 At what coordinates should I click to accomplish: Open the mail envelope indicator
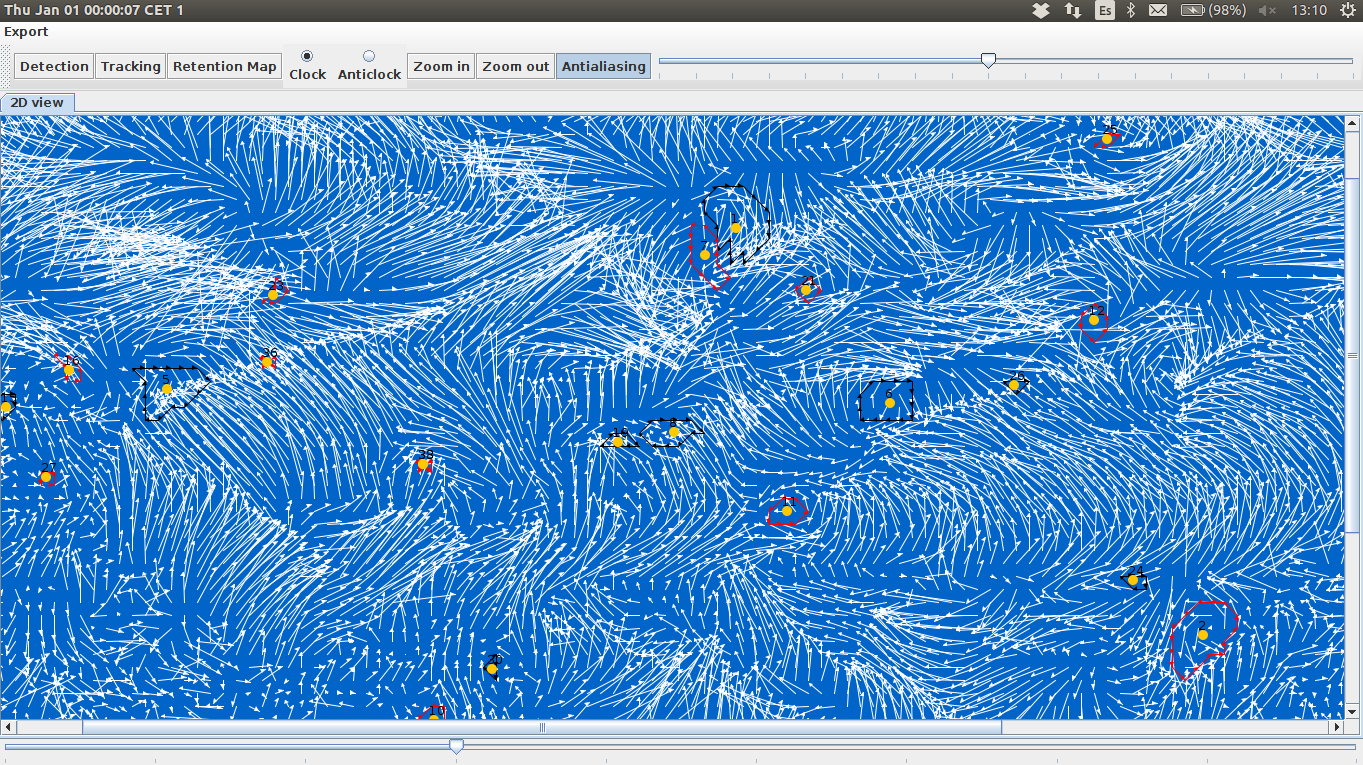[x=1158, y=10]
